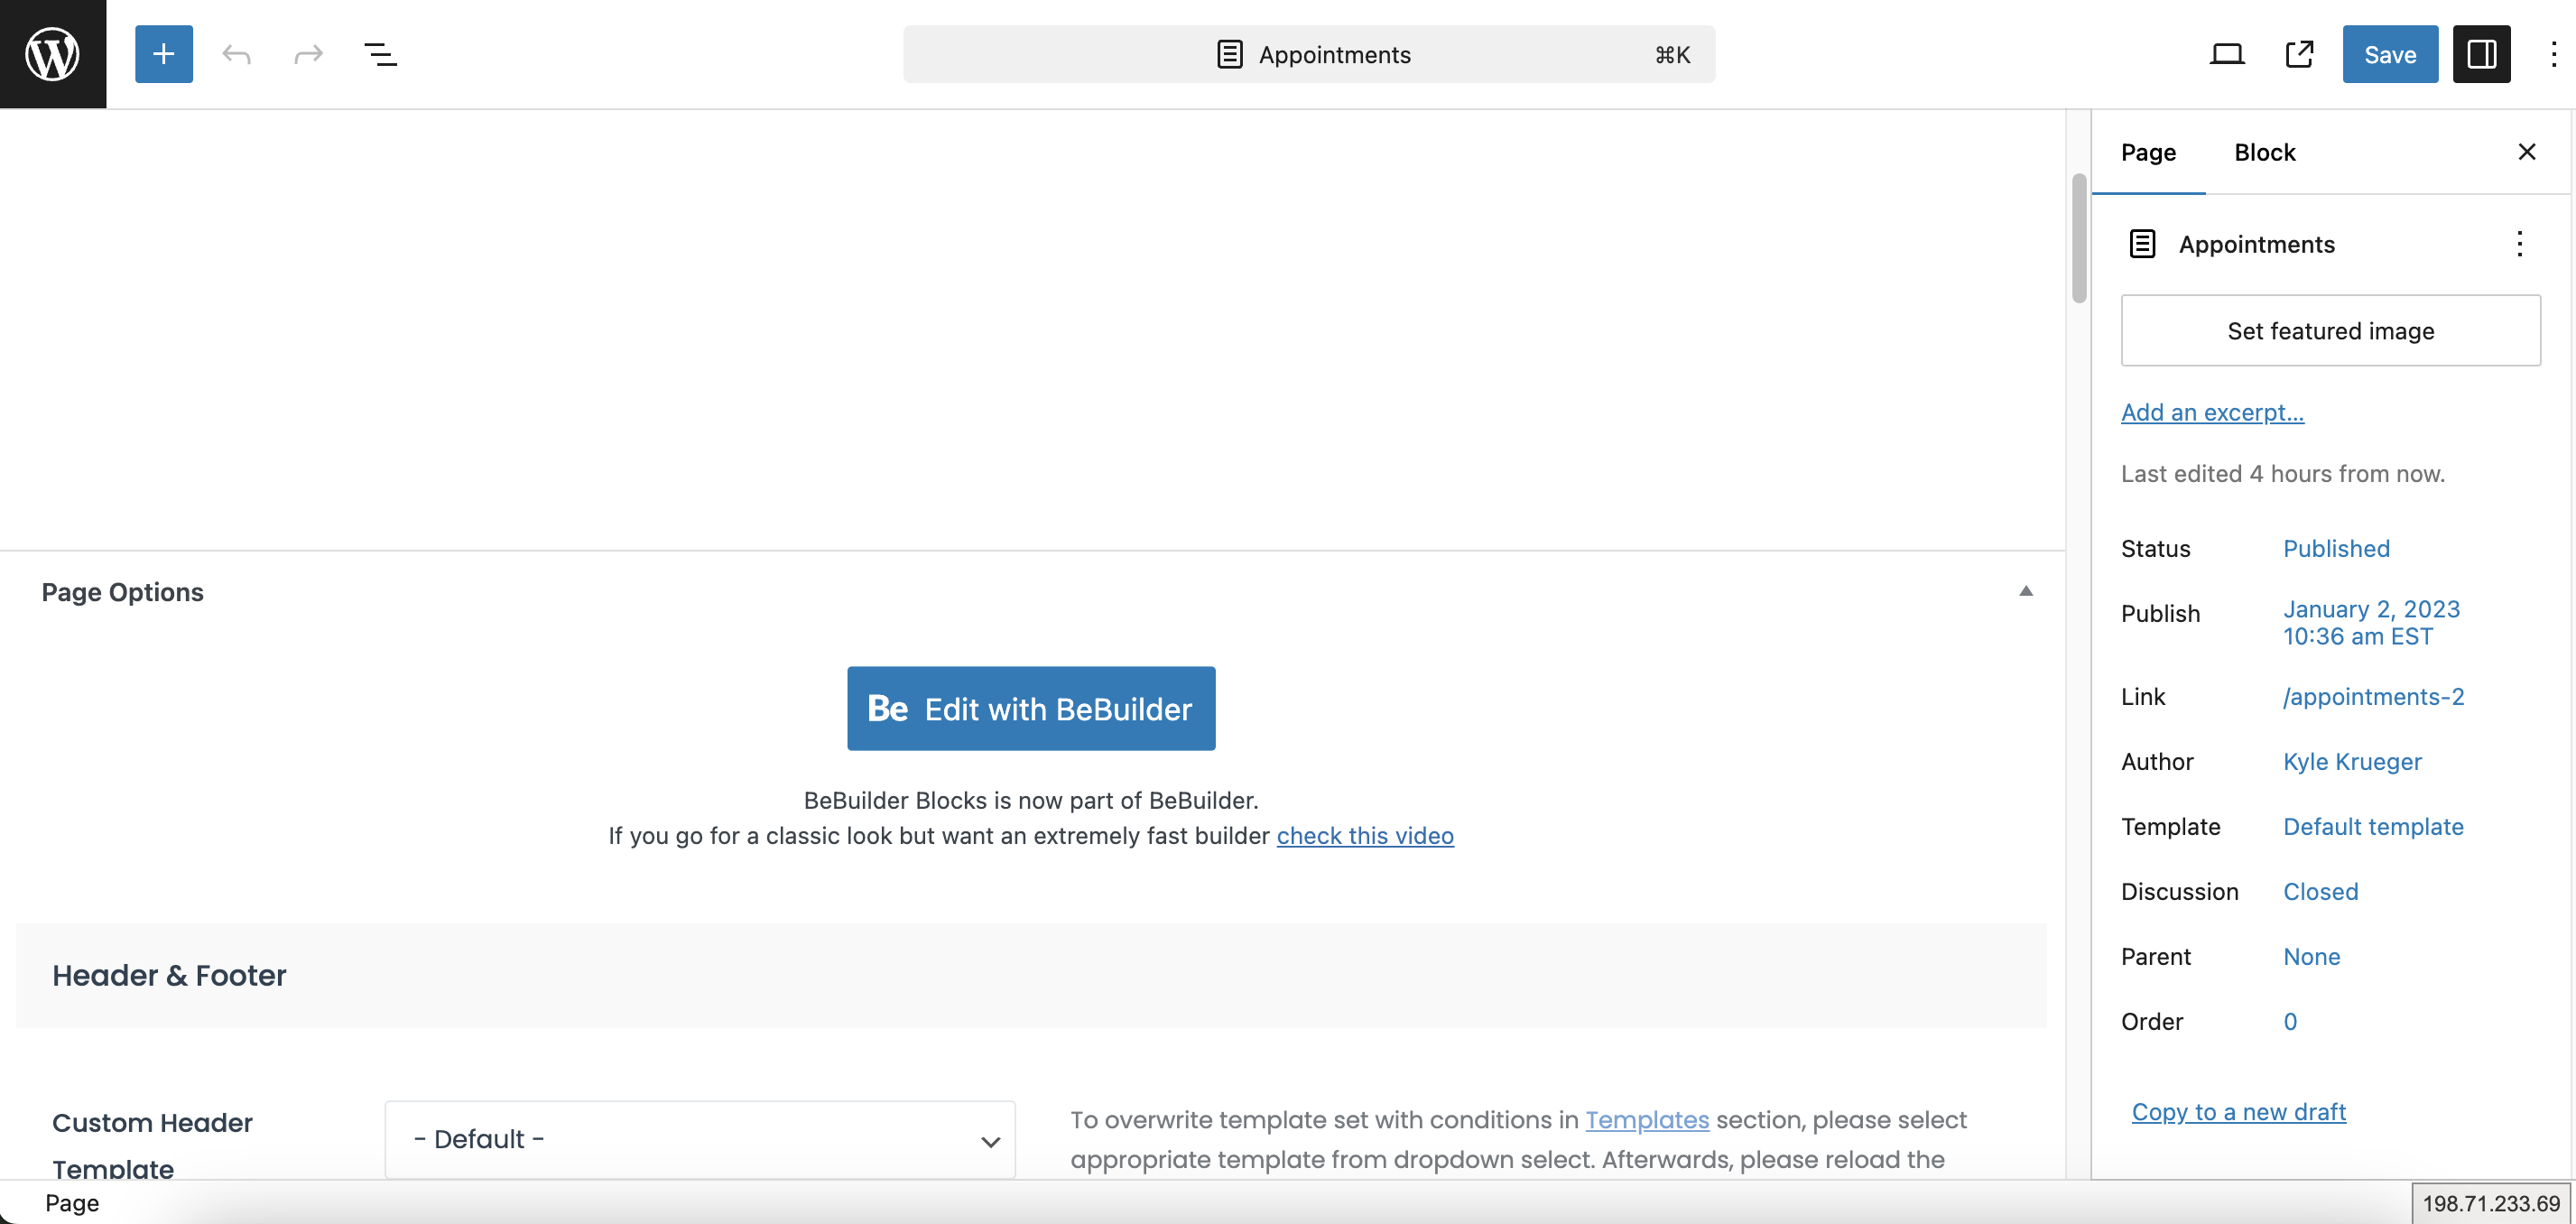Select the Page tab in sidebar
This screenshot has height=1224, width=2576.
point(2147,151)
